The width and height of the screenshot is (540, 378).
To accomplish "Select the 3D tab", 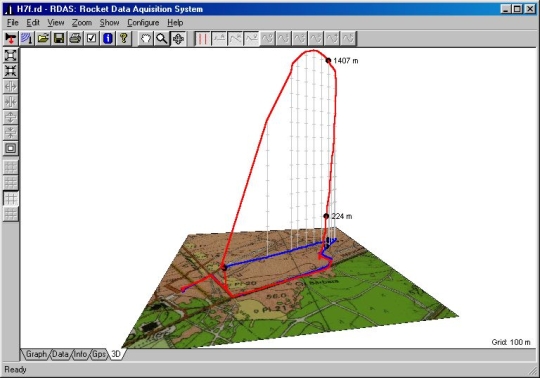I will point(116,354).
